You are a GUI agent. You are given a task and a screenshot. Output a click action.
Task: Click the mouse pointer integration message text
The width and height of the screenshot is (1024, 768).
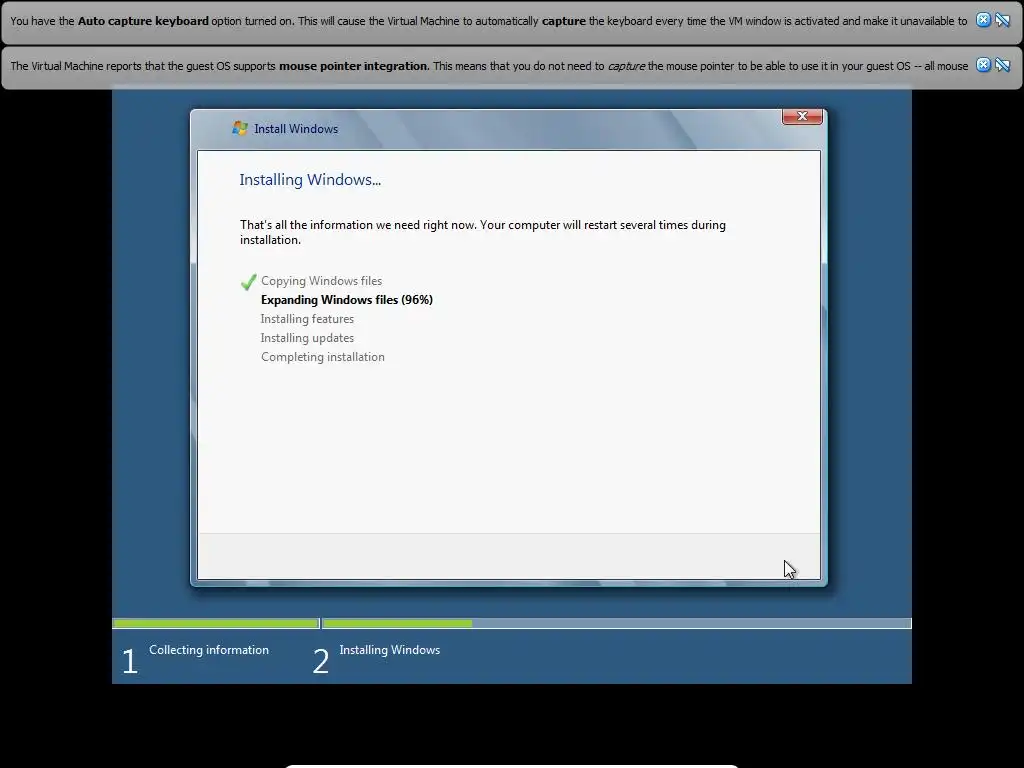point(489,66)
